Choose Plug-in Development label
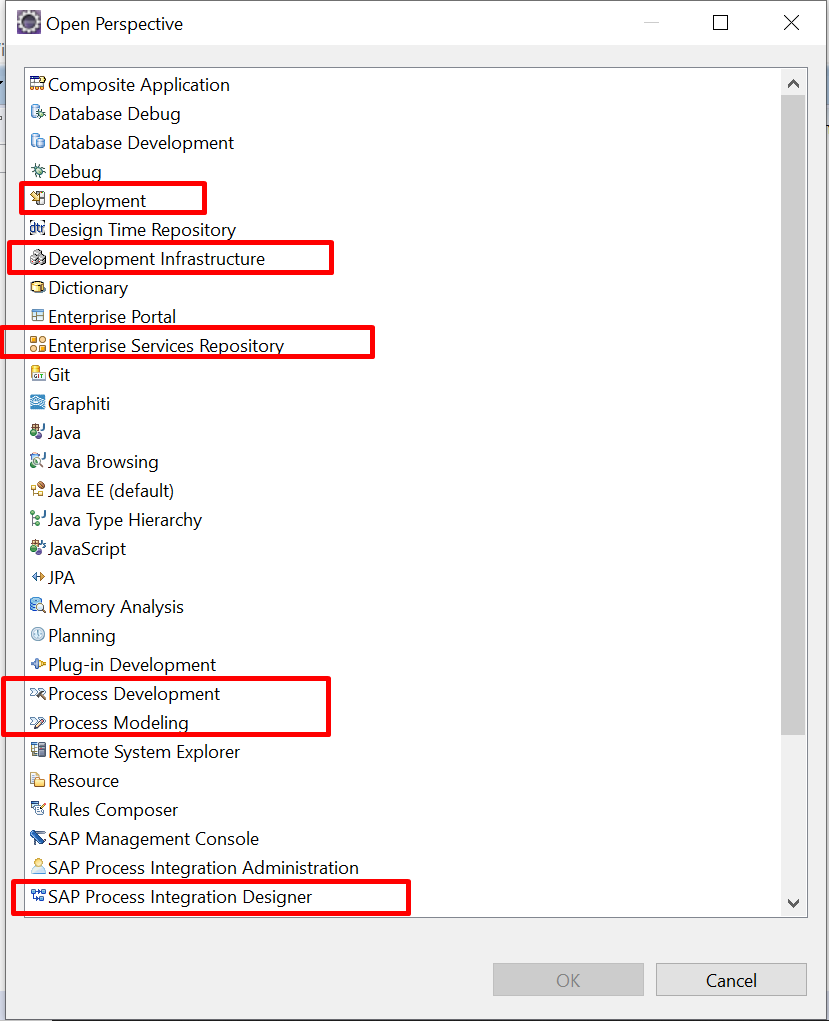 (x=132, y=665)
